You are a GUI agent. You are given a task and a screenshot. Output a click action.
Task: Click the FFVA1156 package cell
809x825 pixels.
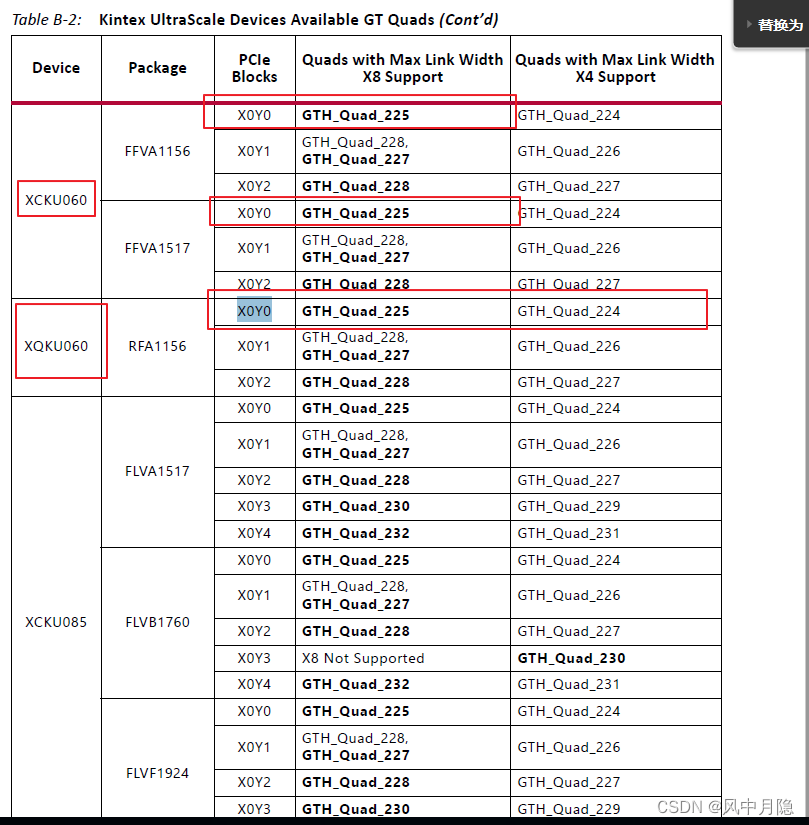click(x=157, y=151)
